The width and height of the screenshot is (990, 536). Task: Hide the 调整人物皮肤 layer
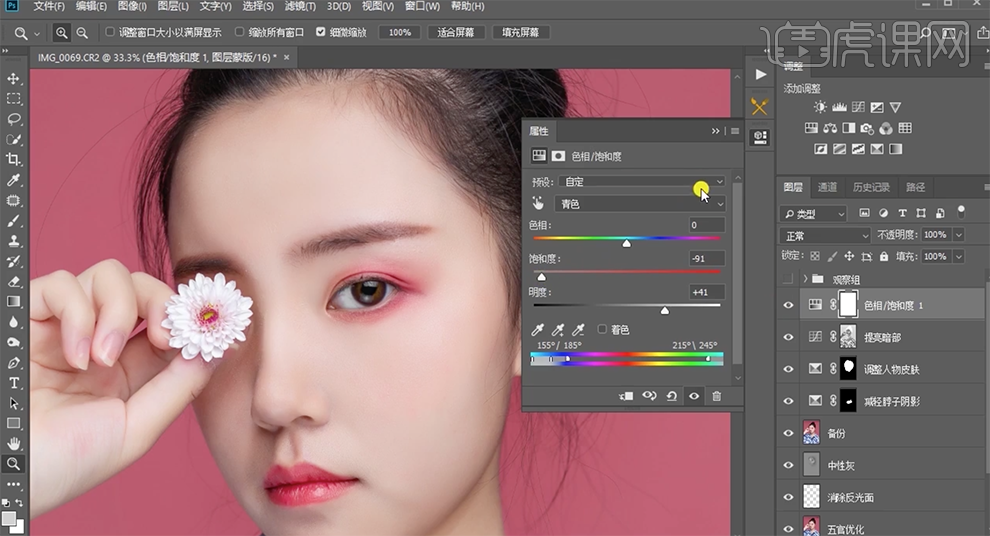pos(788,369)
